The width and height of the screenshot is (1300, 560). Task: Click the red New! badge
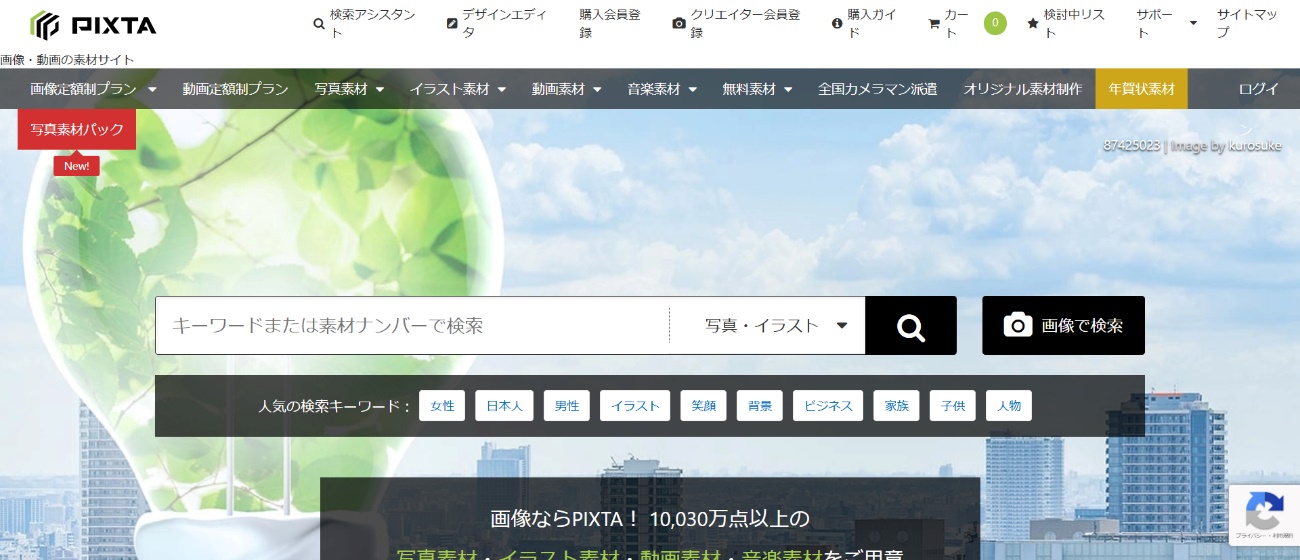tap(77, 166)
